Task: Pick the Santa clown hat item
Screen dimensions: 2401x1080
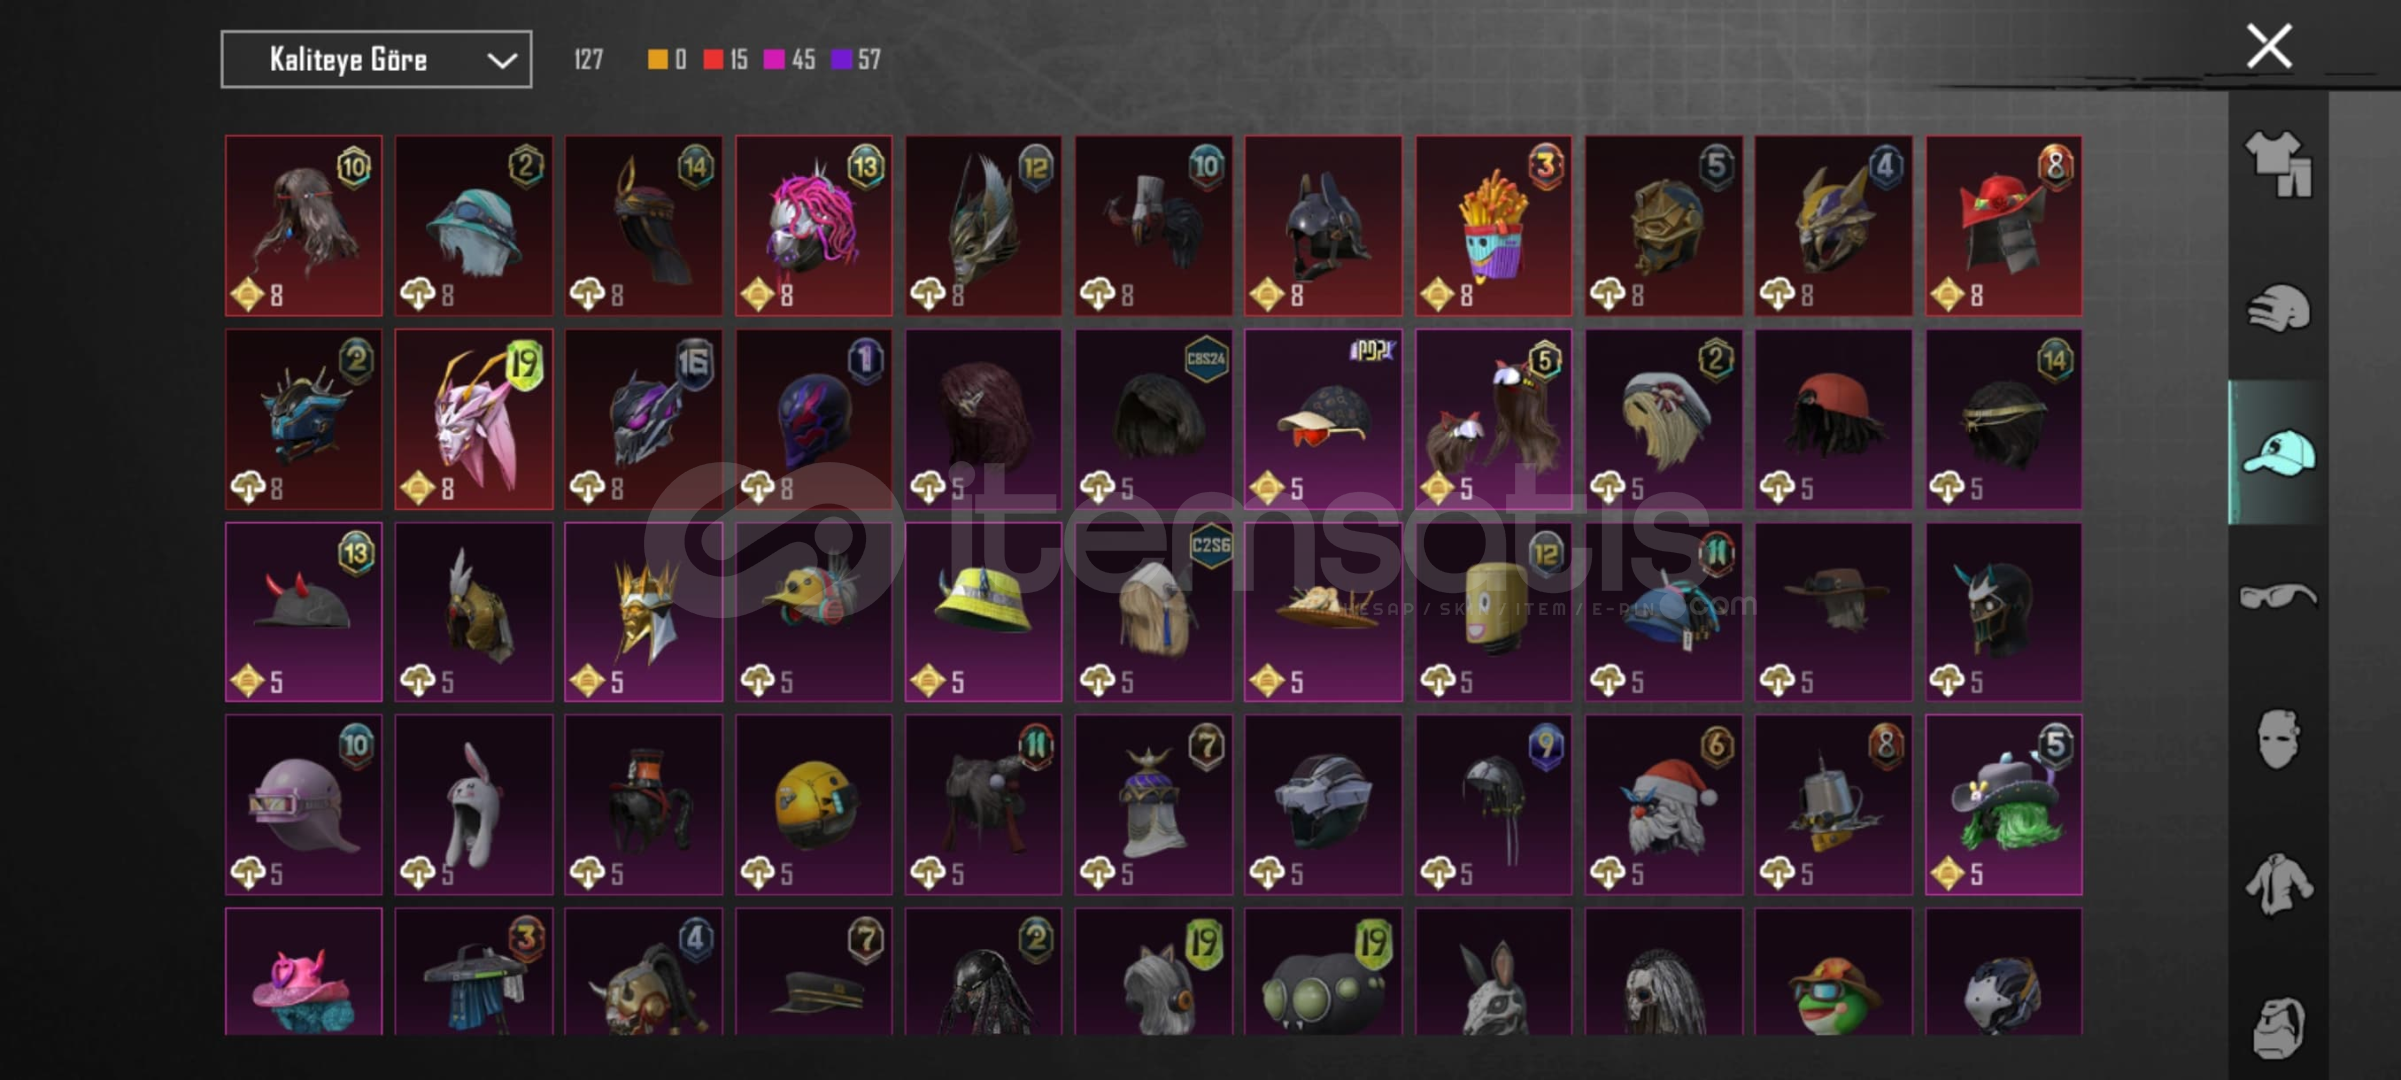Action: (1663, 805)
